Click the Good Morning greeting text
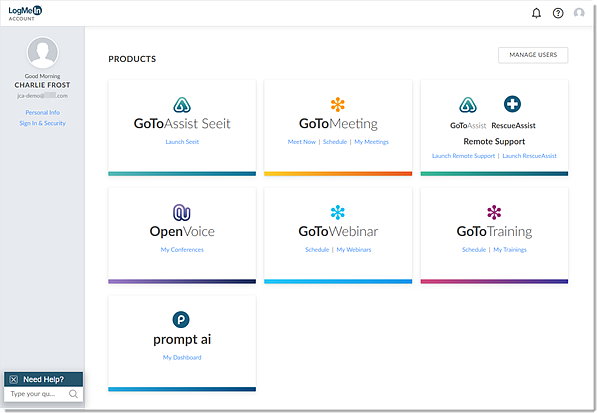Image resolution: width=597 pixels, height=413 pixels. click(x=42, y=76)
